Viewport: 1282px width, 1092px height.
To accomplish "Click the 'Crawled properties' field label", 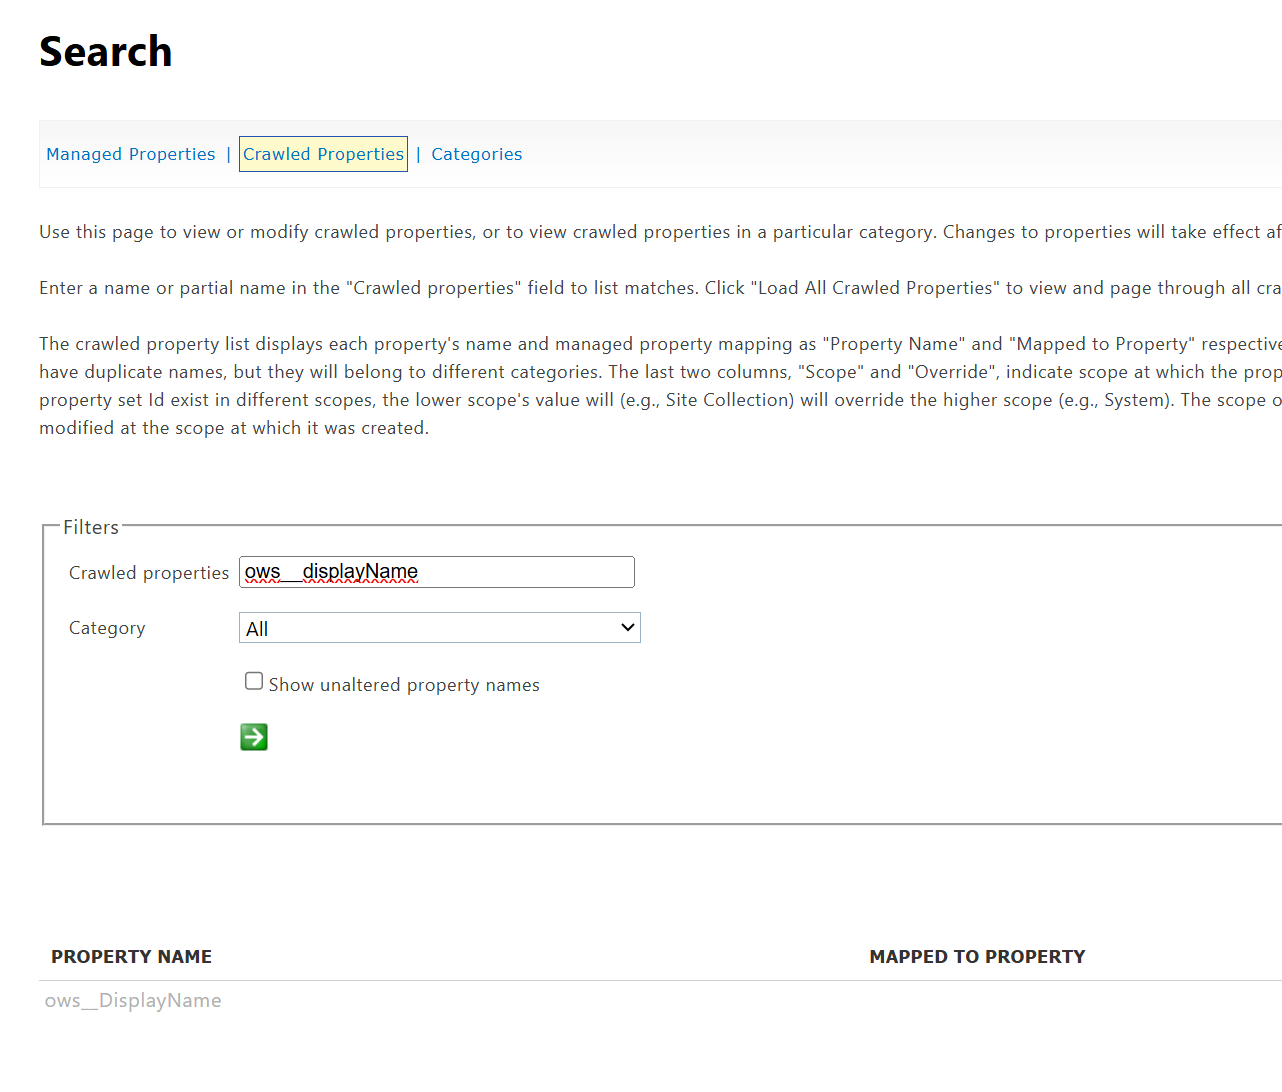I will [149, 573].
